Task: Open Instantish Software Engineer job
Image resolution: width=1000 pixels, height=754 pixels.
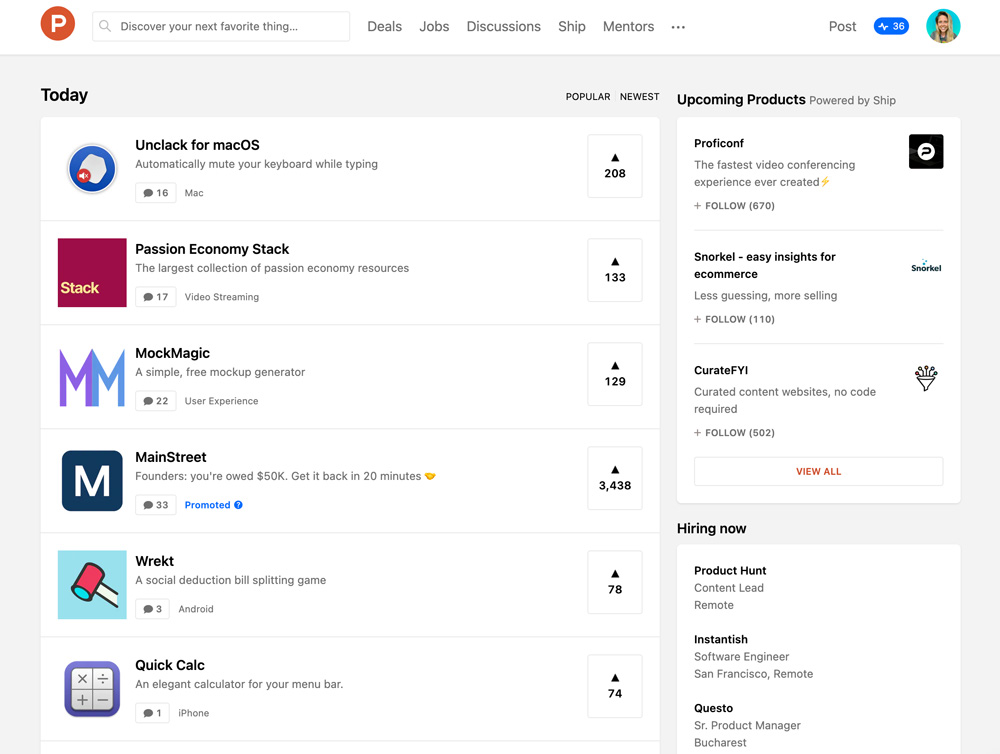Action: point(753,656)
